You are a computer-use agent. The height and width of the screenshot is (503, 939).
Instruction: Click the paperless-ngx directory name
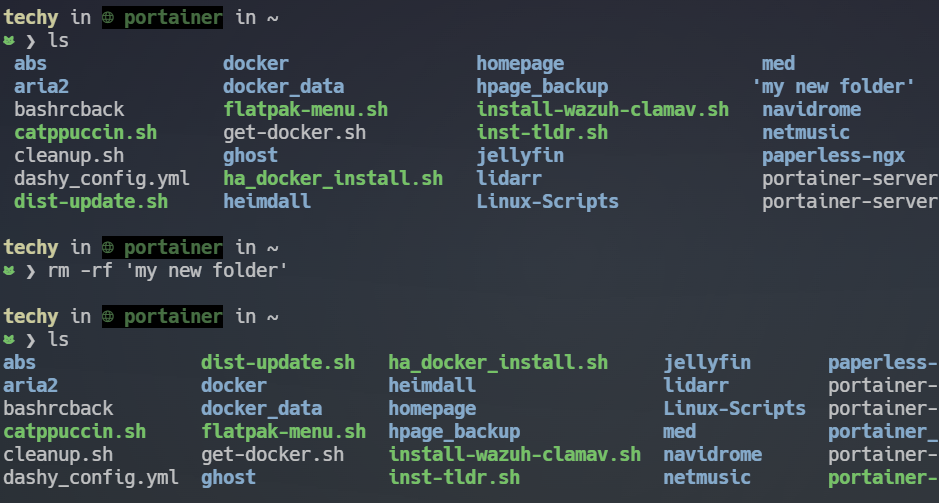(x=833, y=156)
